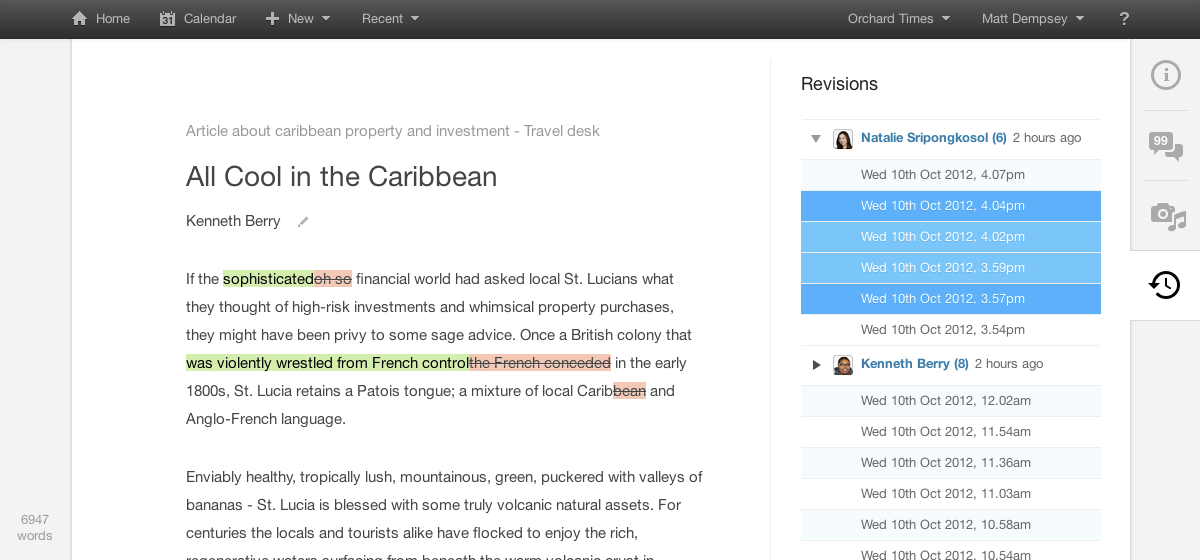Open the Recent dropdown menu

click(390, 19)
